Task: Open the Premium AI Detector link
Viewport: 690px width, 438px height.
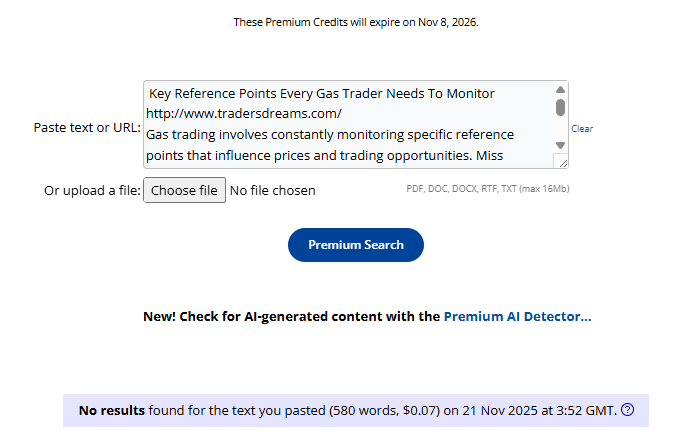Action: click(517, 316)
